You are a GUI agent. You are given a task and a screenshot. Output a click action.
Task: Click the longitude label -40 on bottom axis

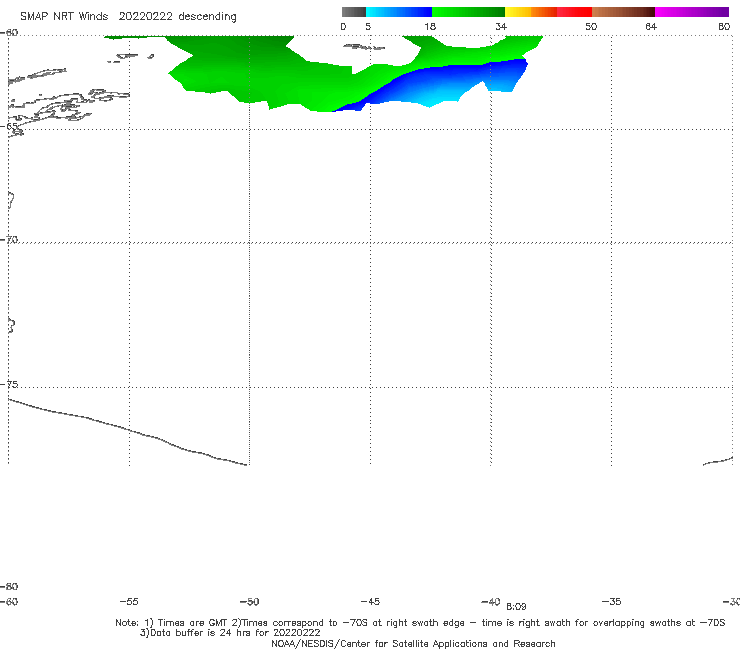491,601
